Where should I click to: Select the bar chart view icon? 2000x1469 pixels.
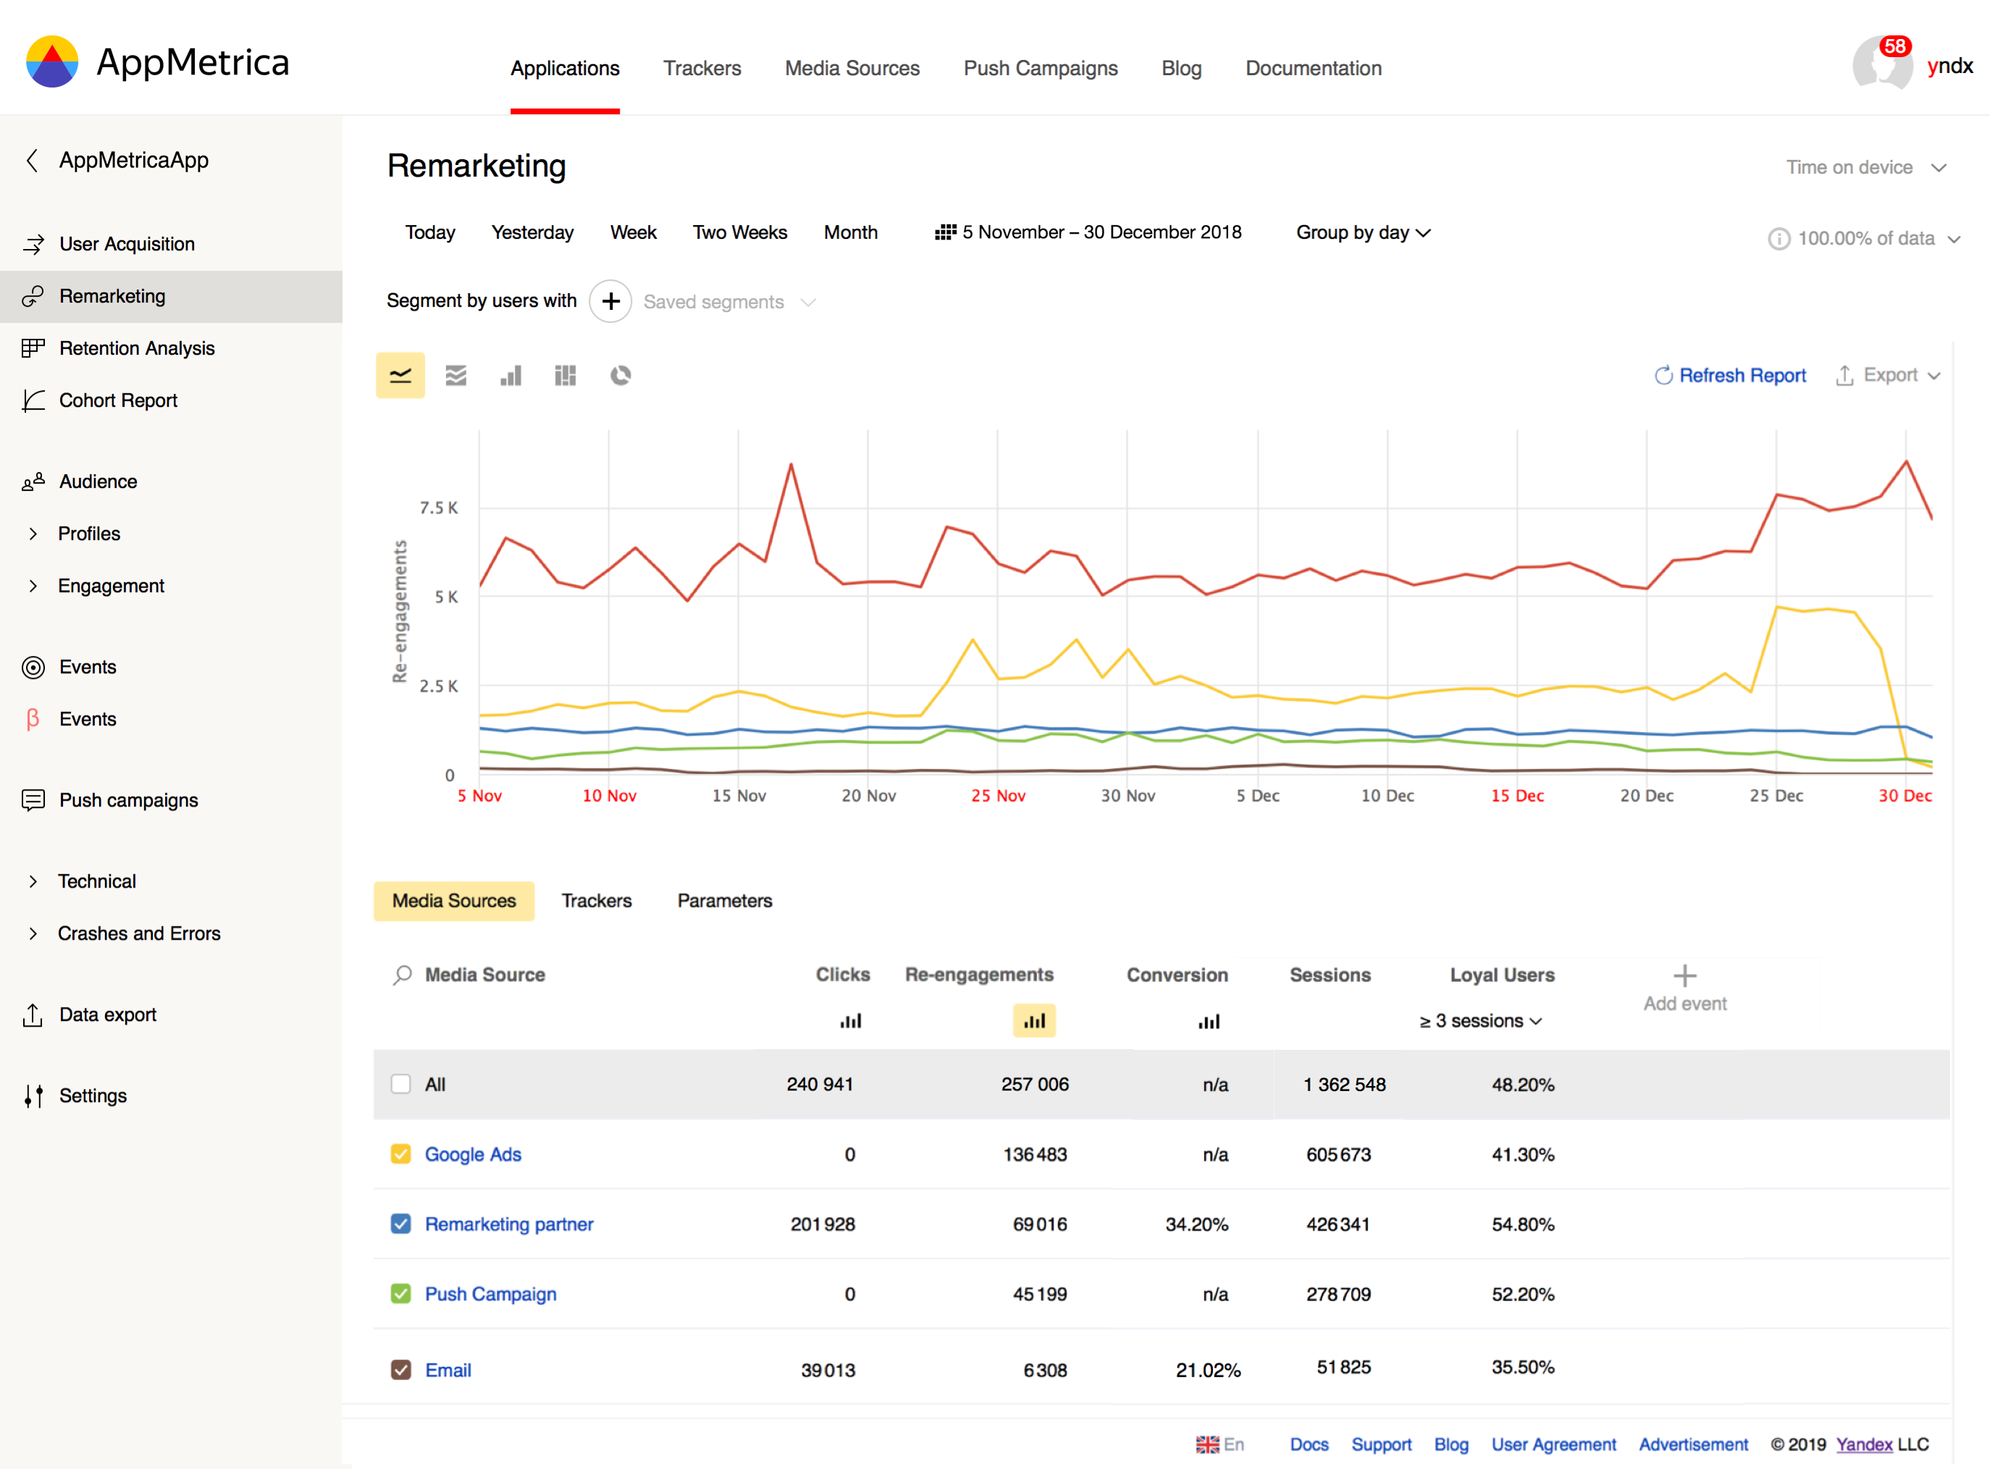click(x=511, y=376)
